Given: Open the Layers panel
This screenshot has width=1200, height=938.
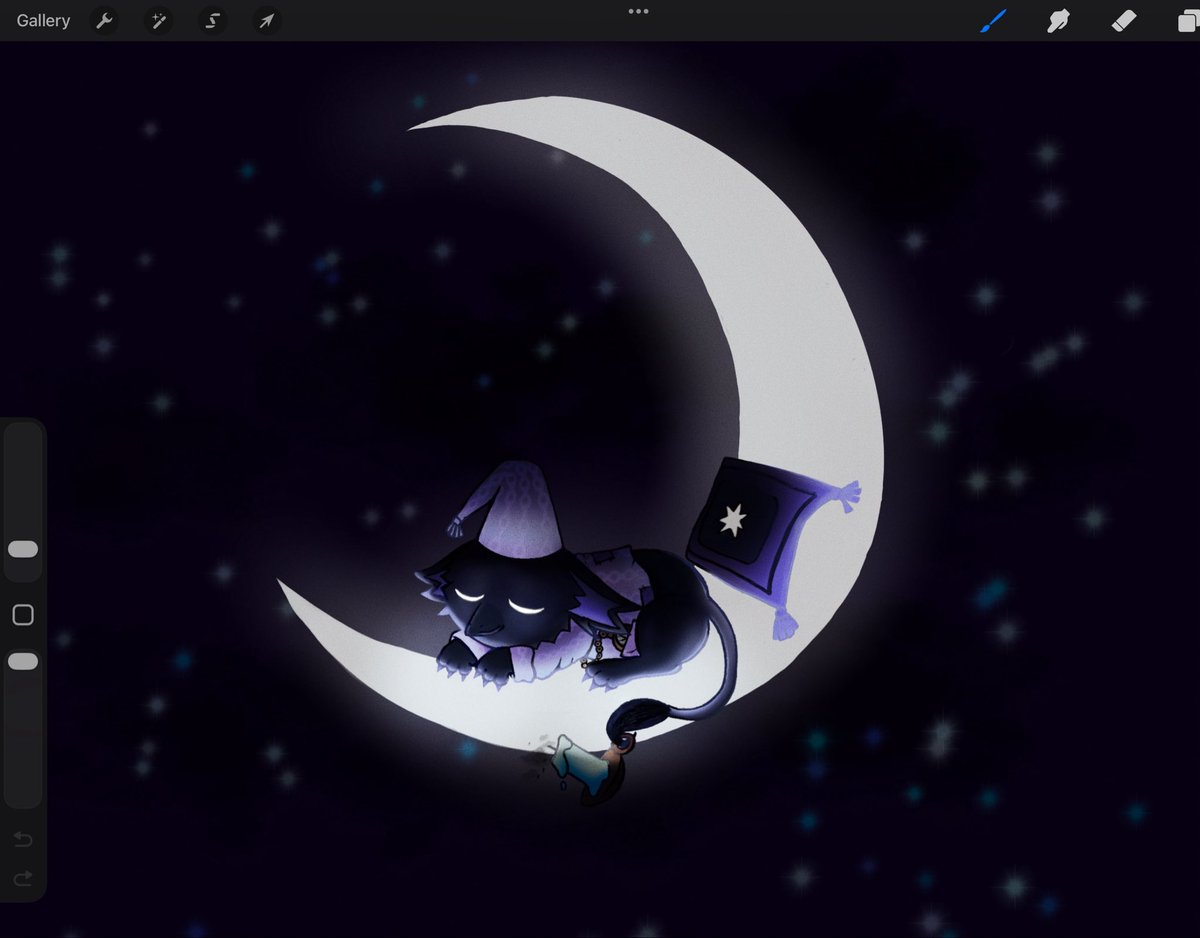Looking at the screenshot, I should [1188, 20].
